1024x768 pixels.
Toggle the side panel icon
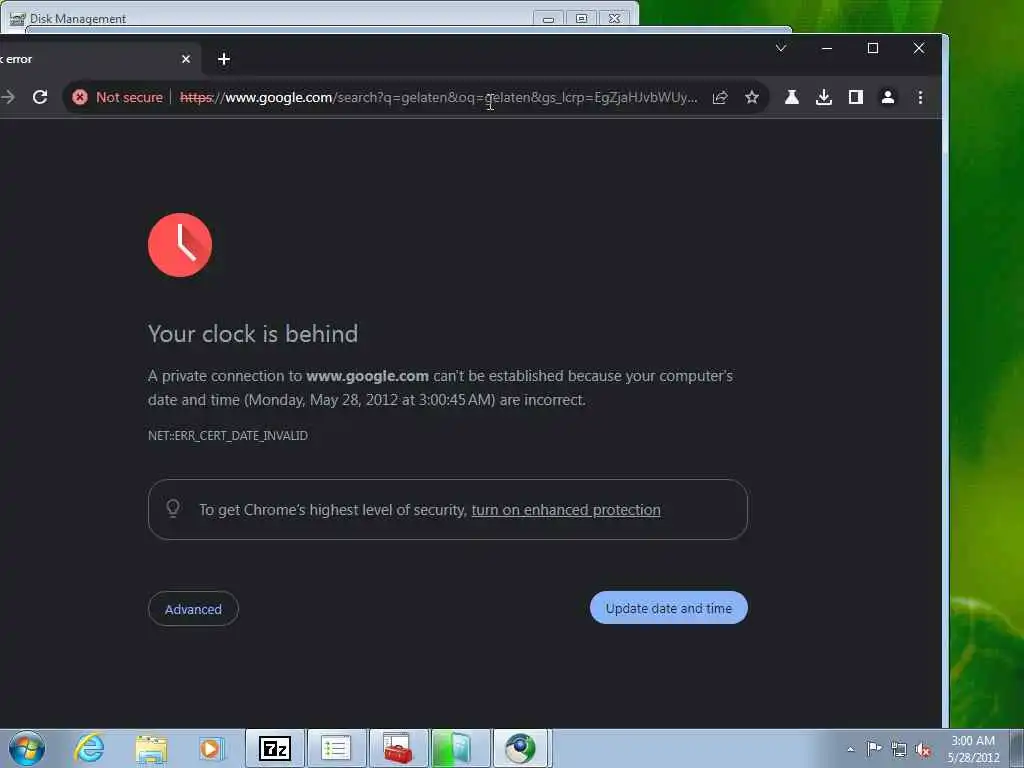pos(856,97)
